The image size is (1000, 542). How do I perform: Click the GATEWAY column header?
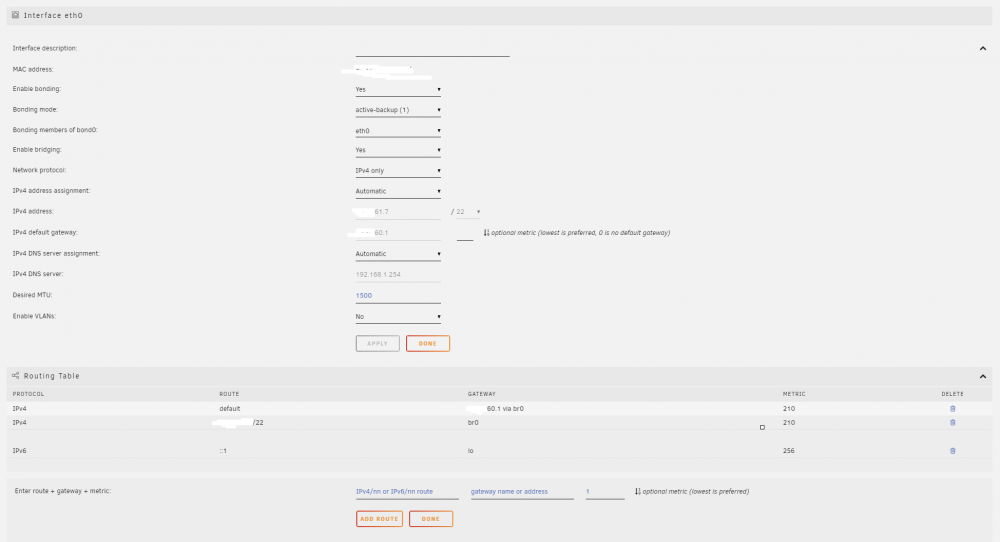point(482,394)
